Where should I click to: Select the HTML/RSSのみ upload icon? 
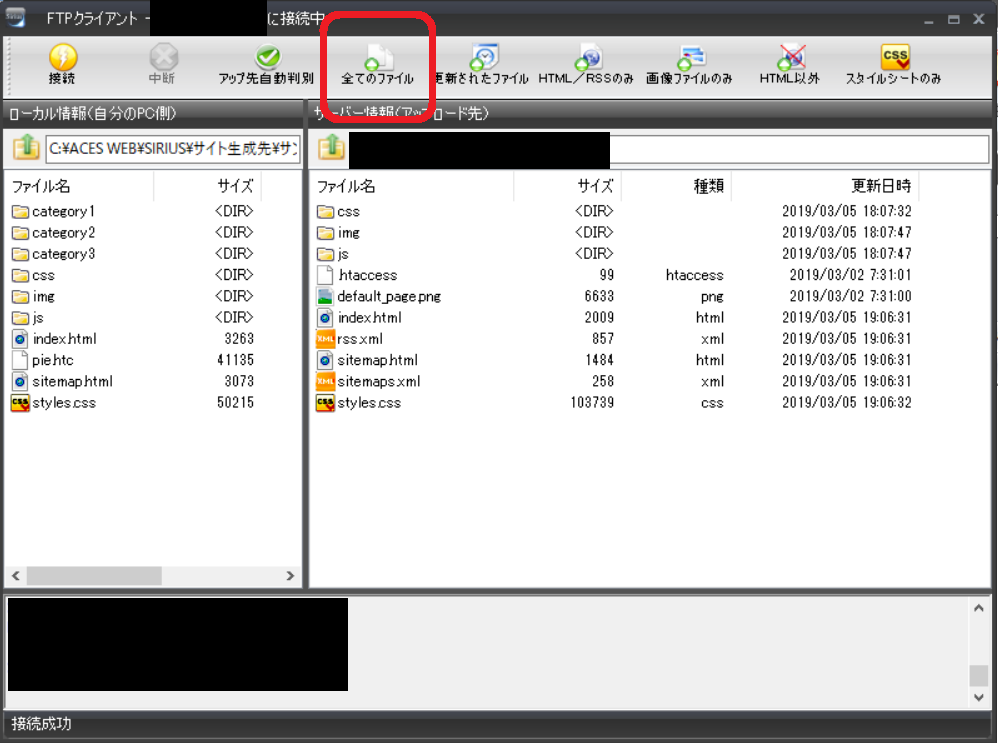(586, 59)
